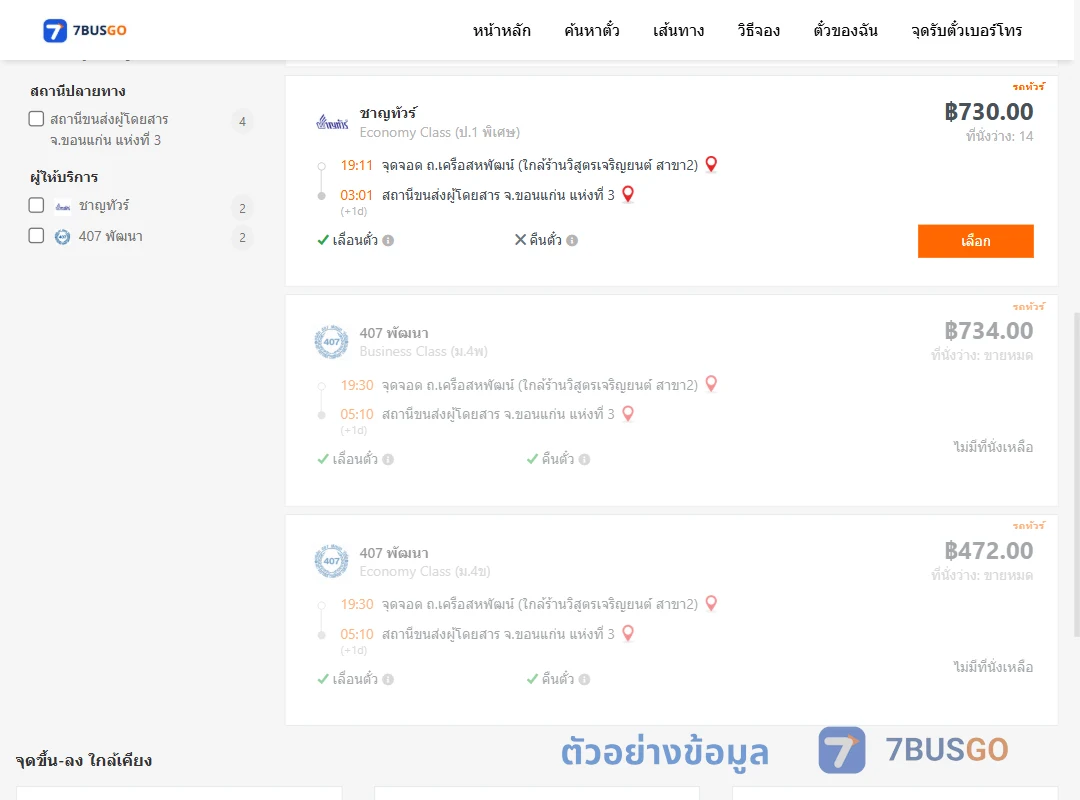The image size is (1080, 800).
Task: Click the 7BUSGO logo in header
Action: [85, 30]
